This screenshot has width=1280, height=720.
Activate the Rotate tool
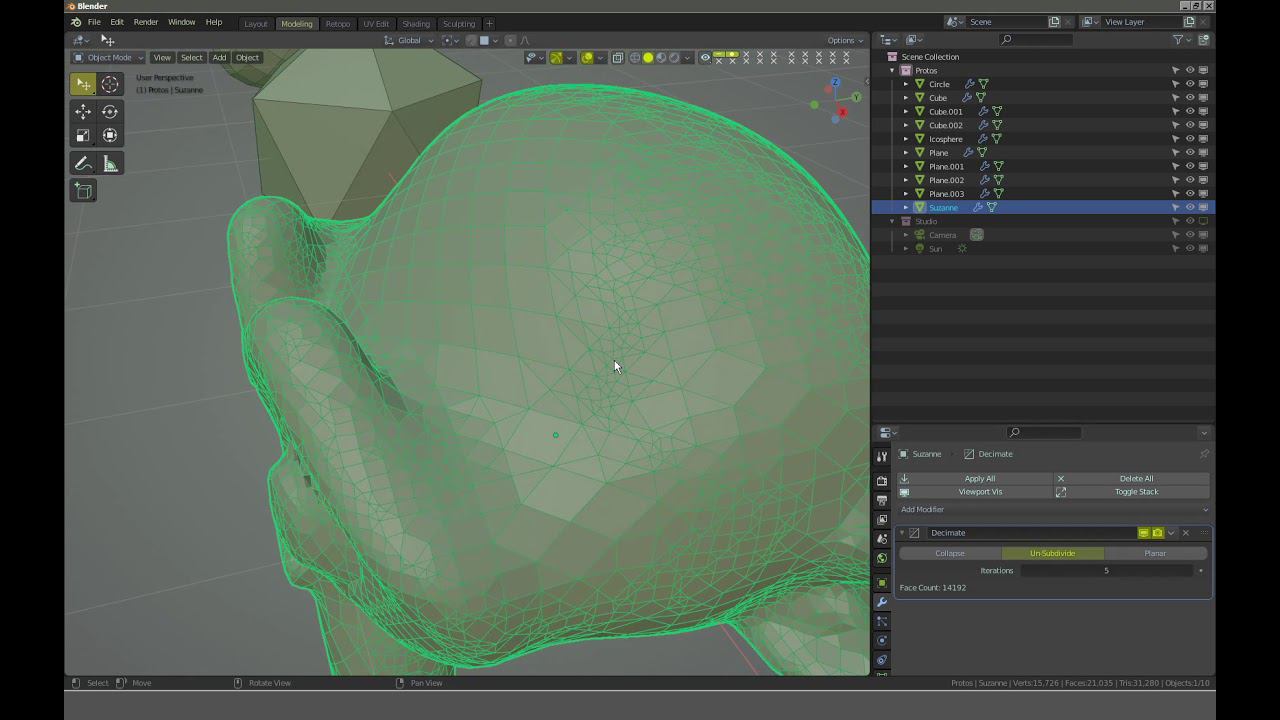tap(110, 112)
